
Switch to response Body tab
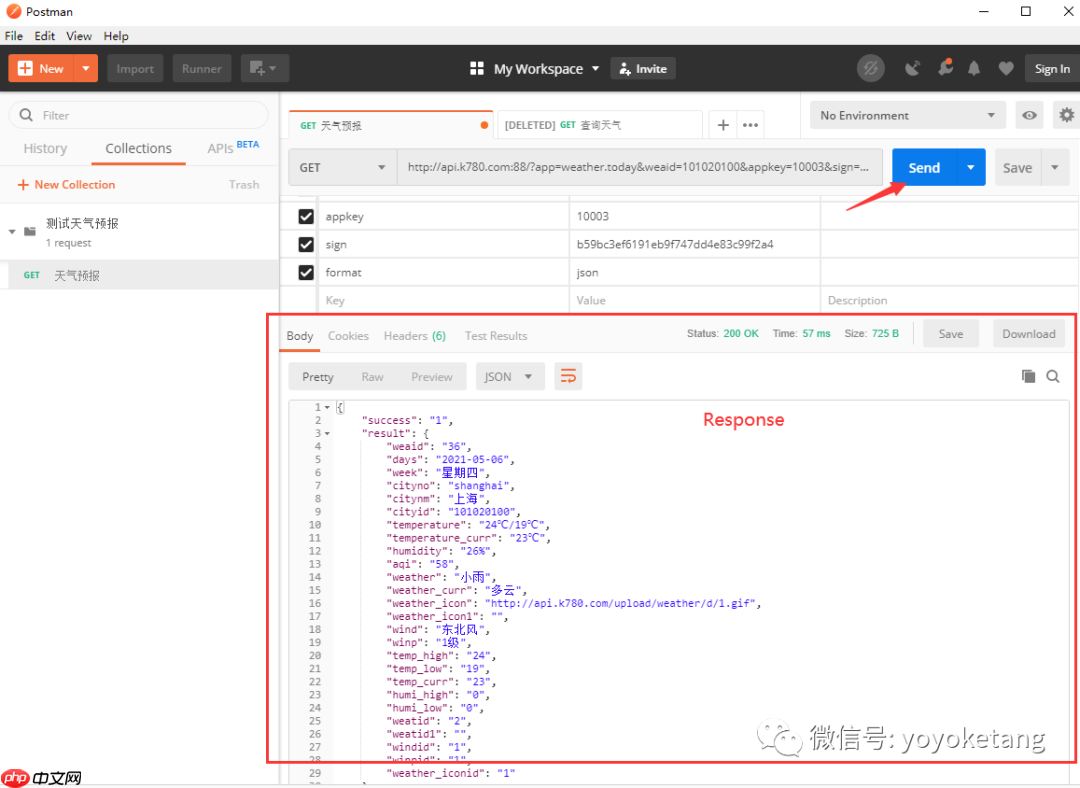[x=300, y=335]
